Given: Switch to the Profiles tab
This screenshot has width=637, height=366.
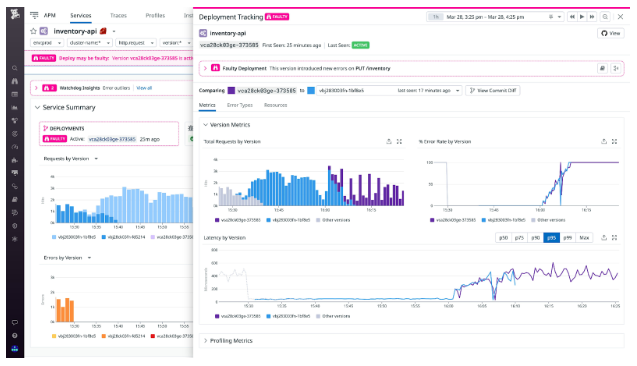Looking at the screenshot, I should [155, 15].
